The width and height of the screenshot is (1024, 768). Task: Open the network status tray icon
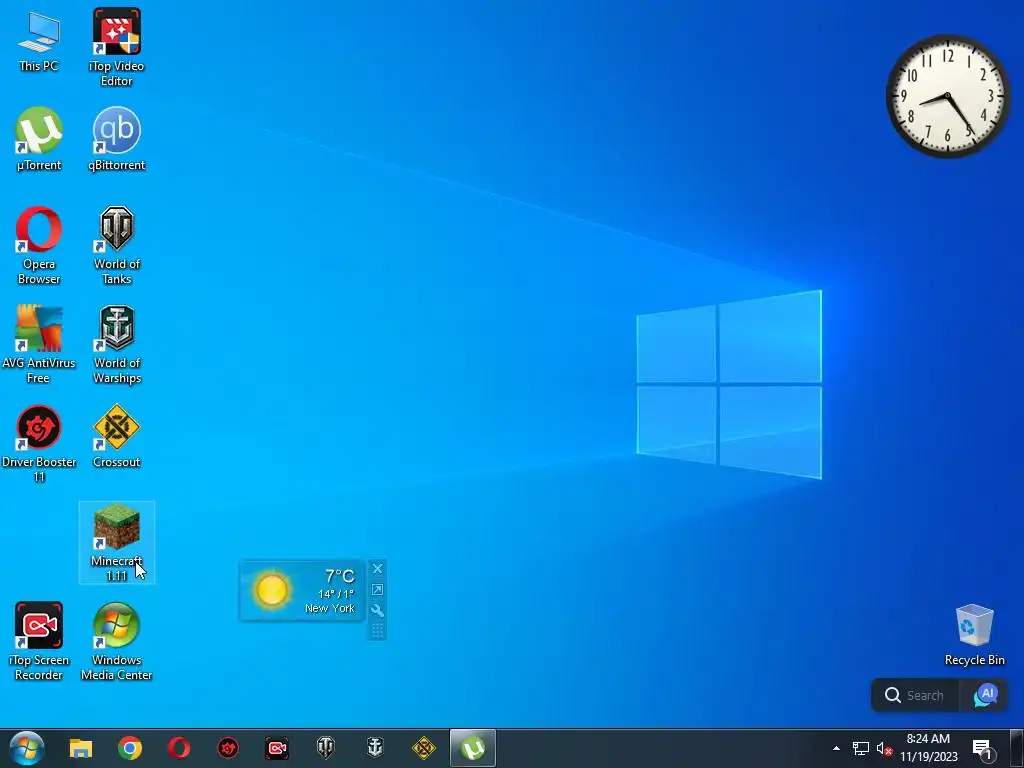tap(861, 748)
